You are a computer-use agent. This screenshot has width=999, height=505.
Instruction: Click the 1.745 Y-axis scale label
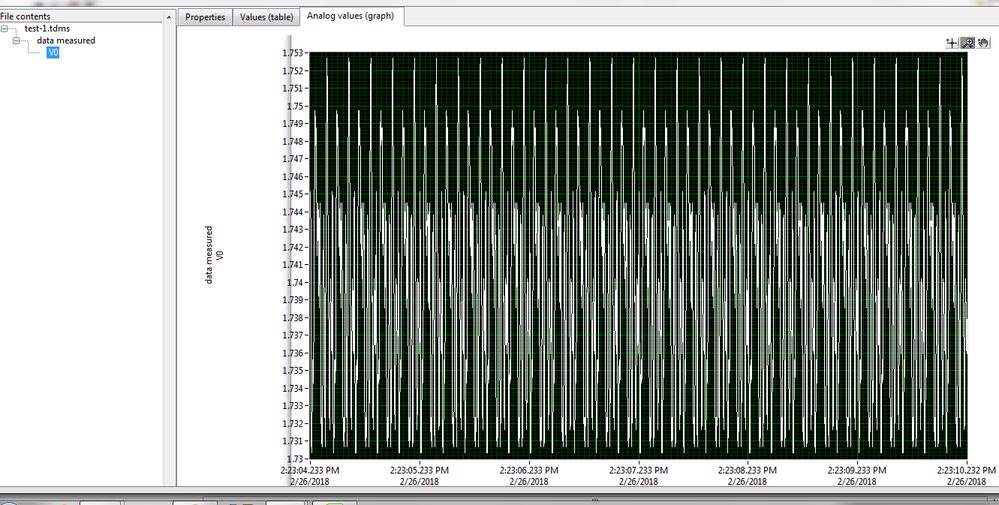(x=292, y=194)
